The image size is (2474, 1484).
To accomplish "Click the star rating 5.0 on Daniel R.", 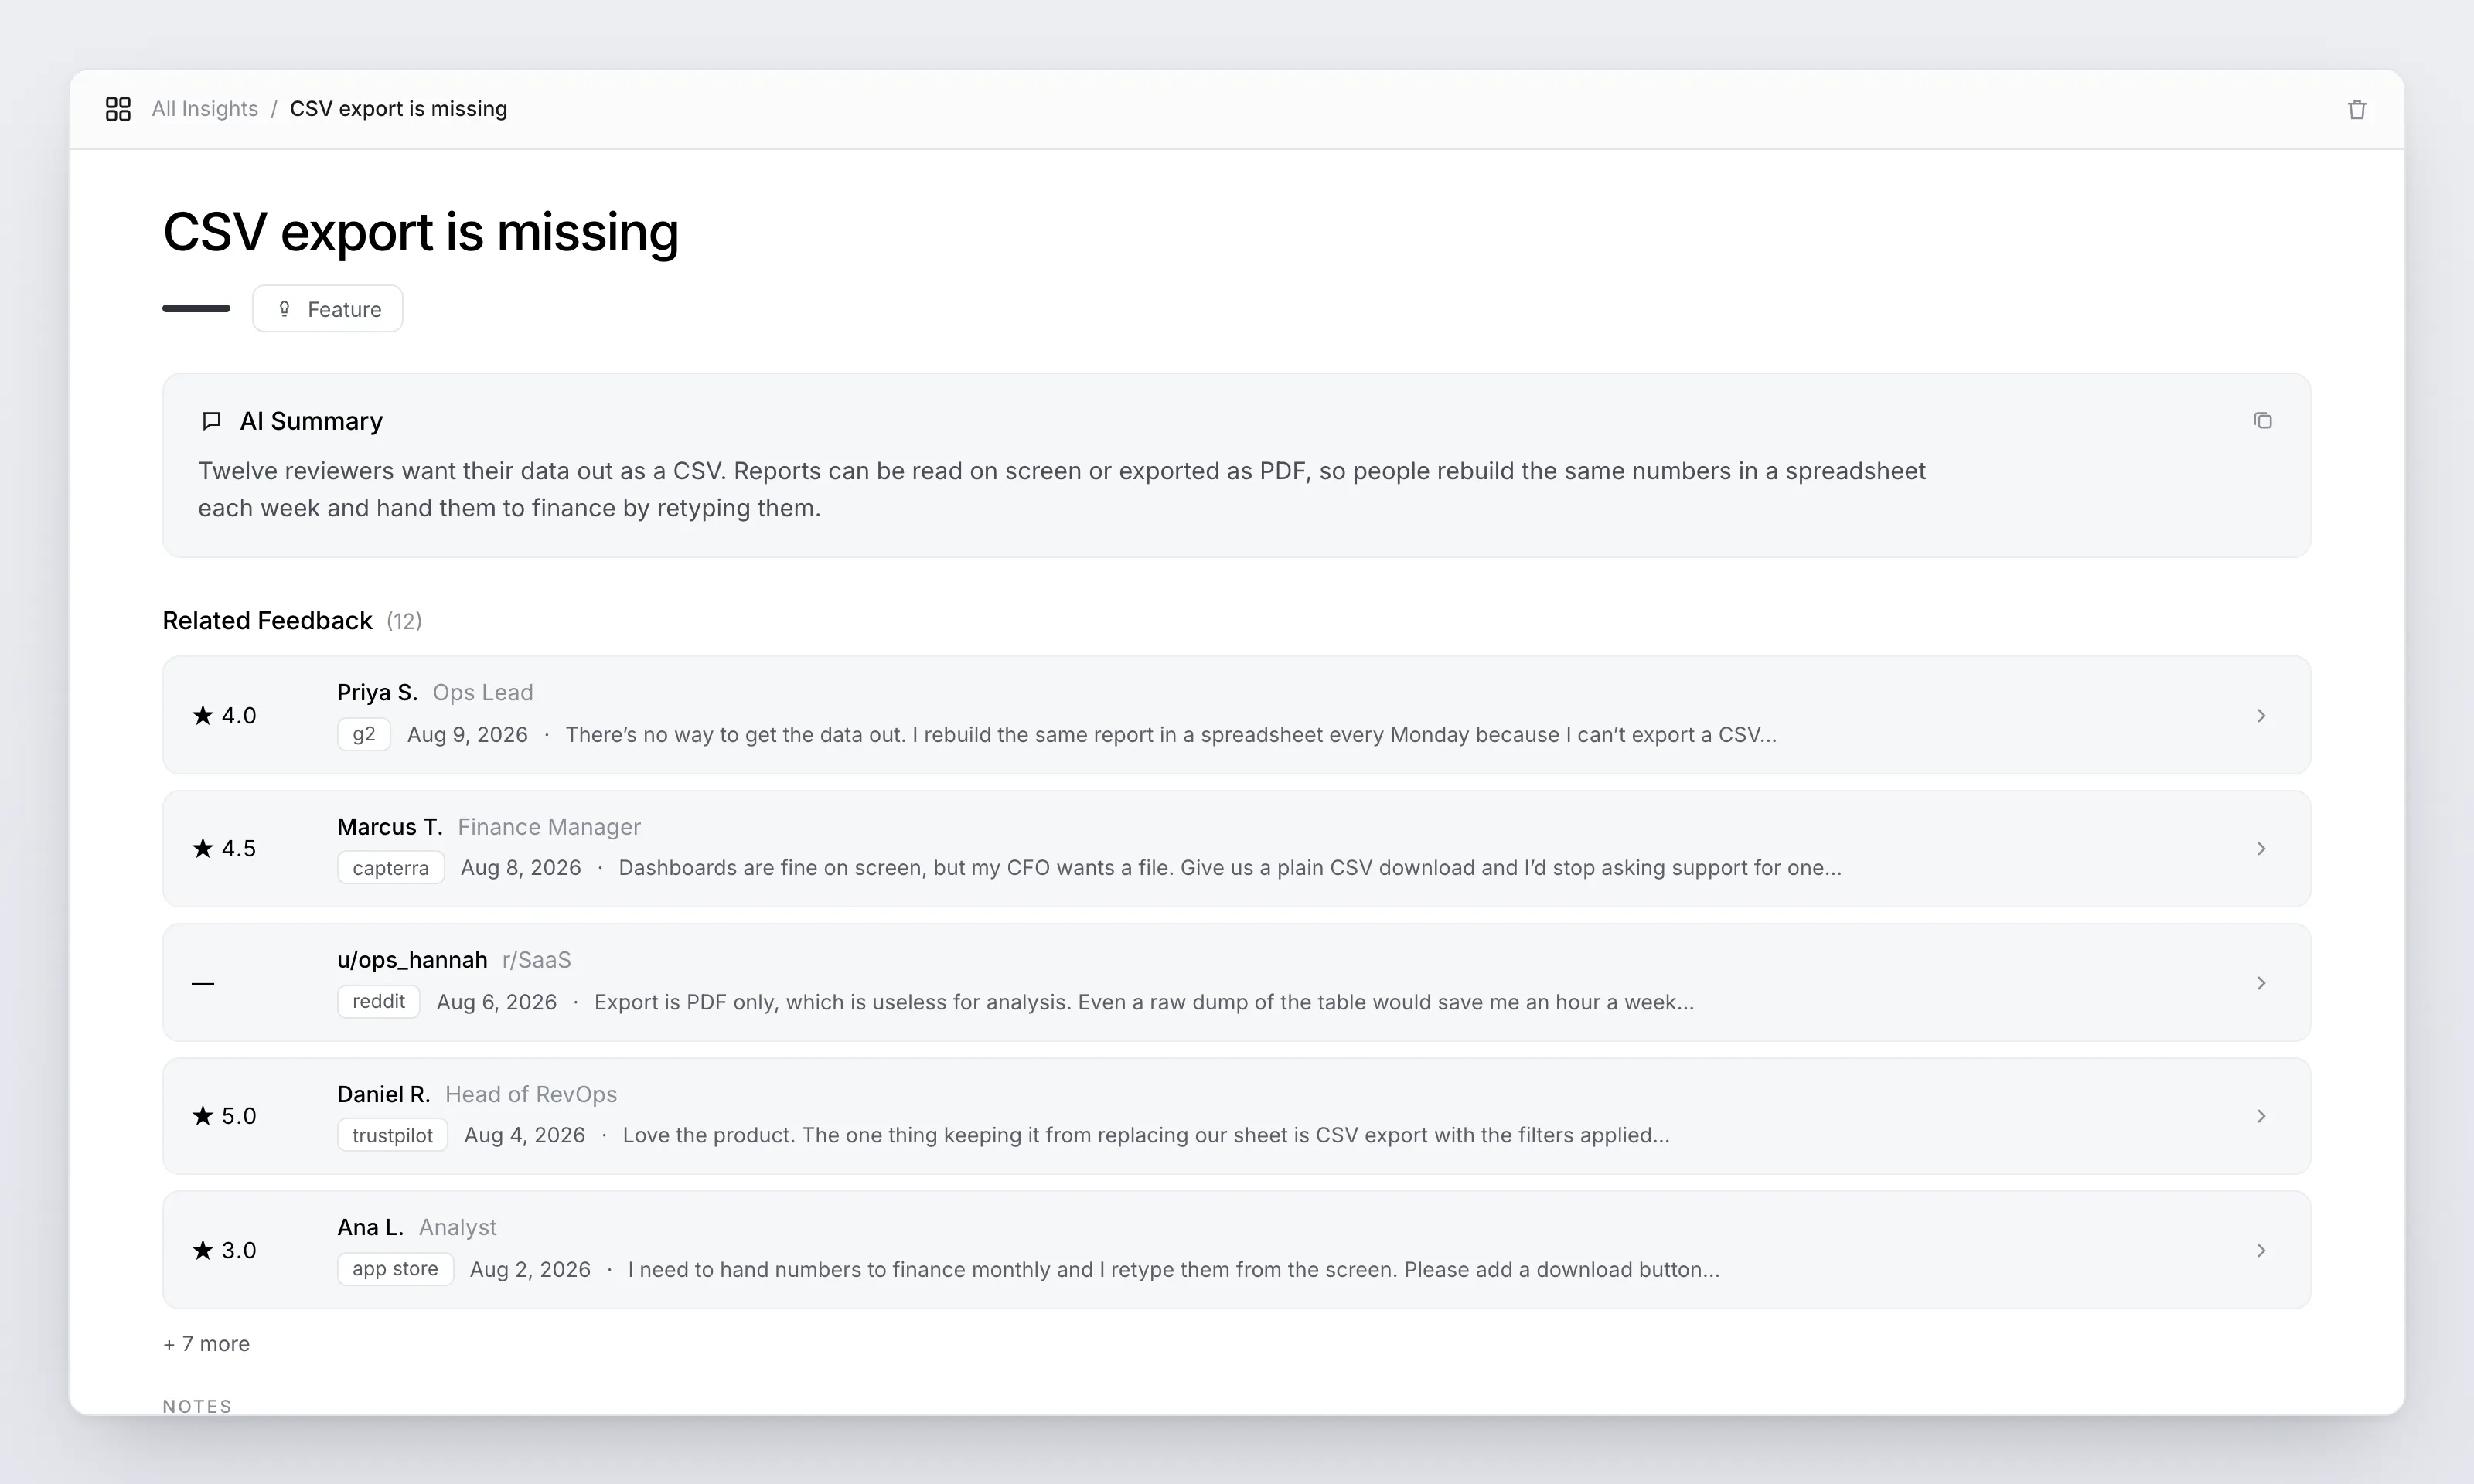I will 224,1116.
